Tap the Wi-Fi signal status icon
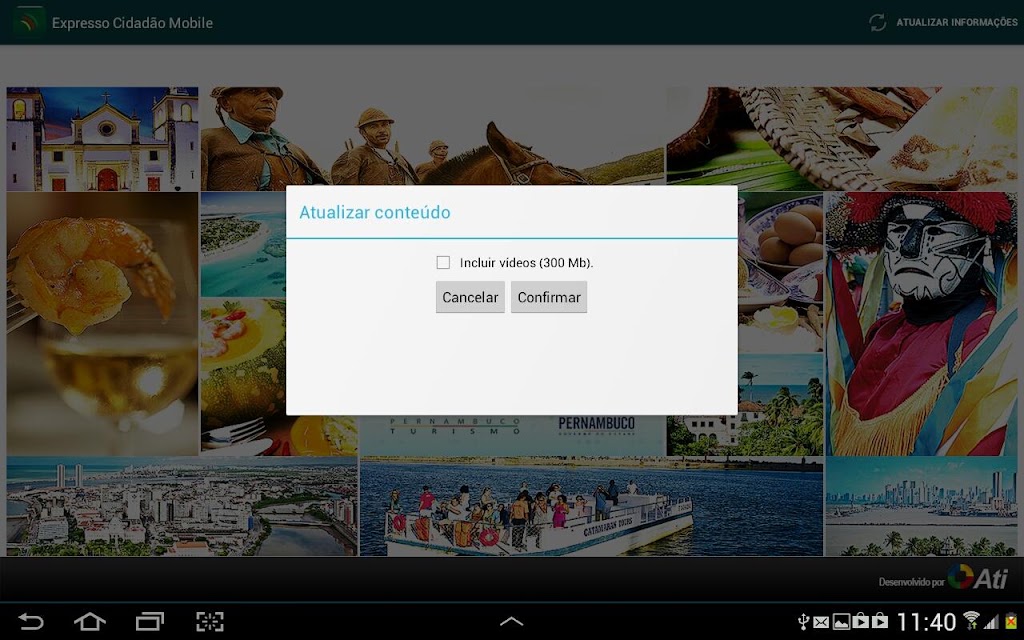This screenshot has height=640, width=1024. tap(972, 620)
